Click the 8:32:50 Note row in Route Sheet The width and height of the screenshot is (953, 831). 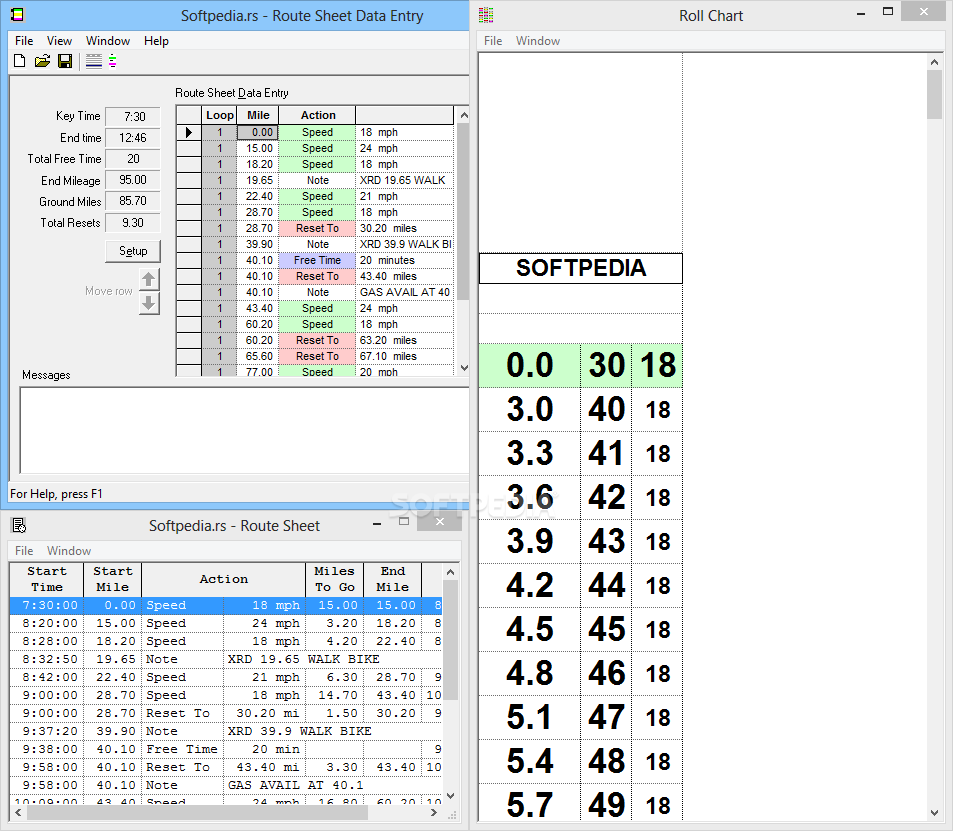tap(225, 659)
